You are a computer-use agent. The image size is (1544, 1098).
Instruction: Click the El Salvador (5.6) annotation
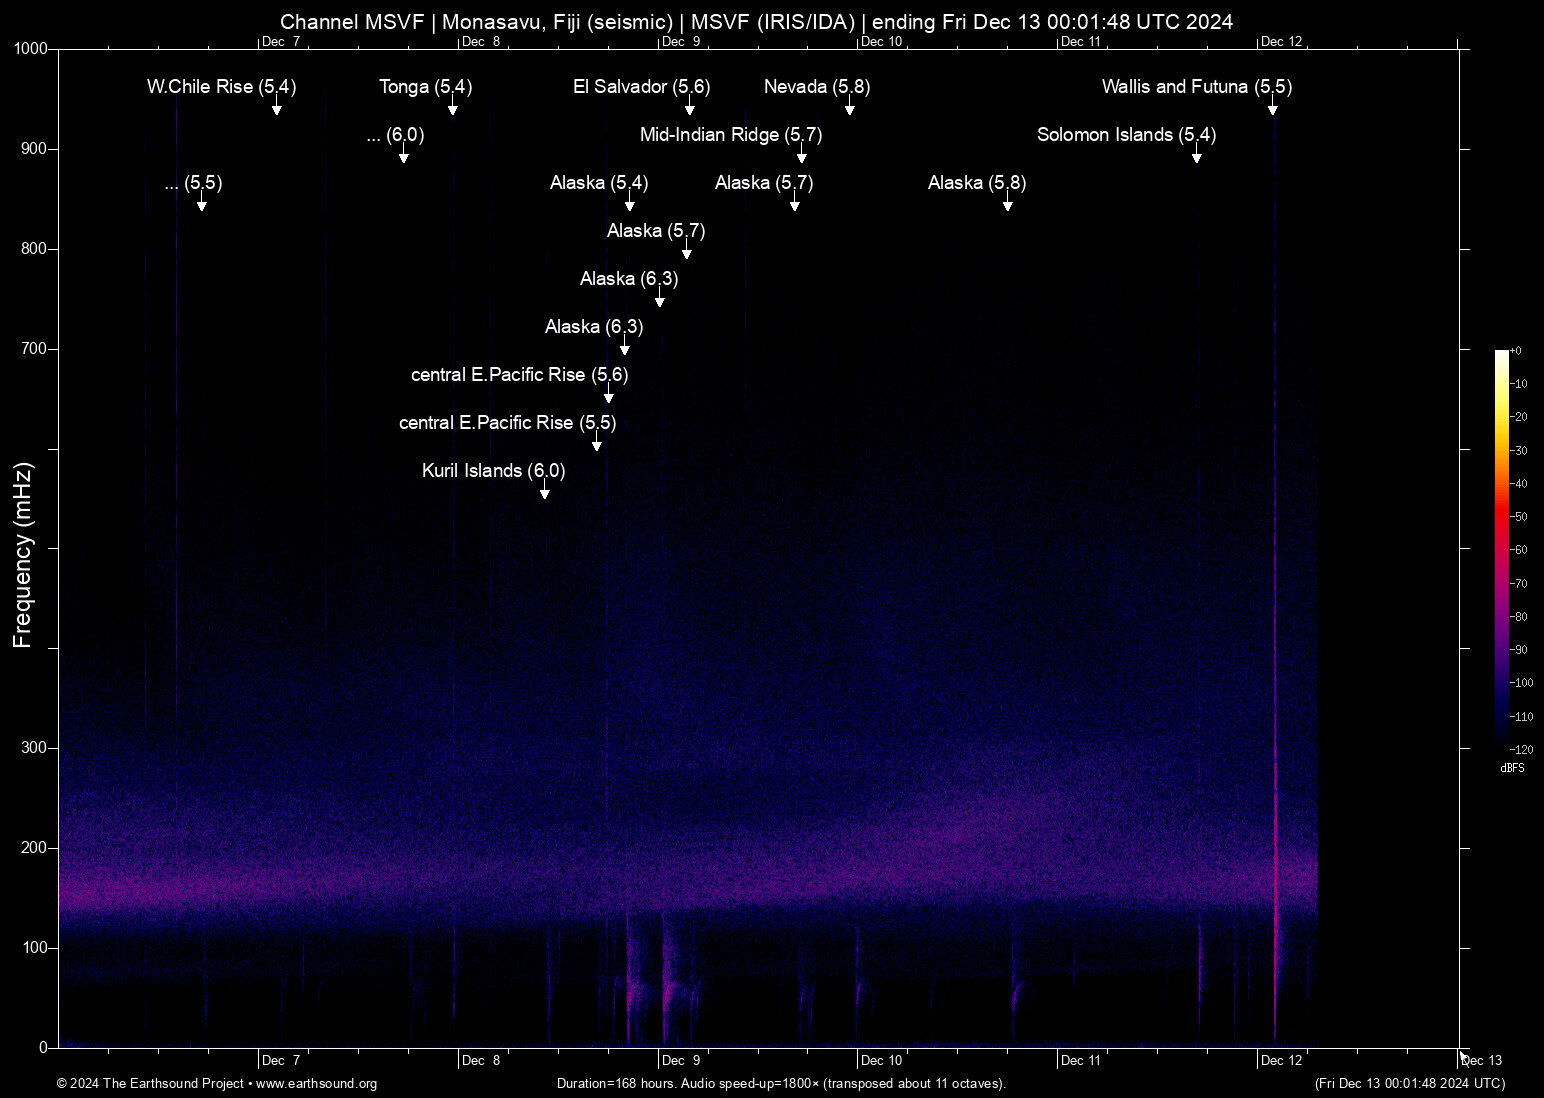(x=640, y=87)
